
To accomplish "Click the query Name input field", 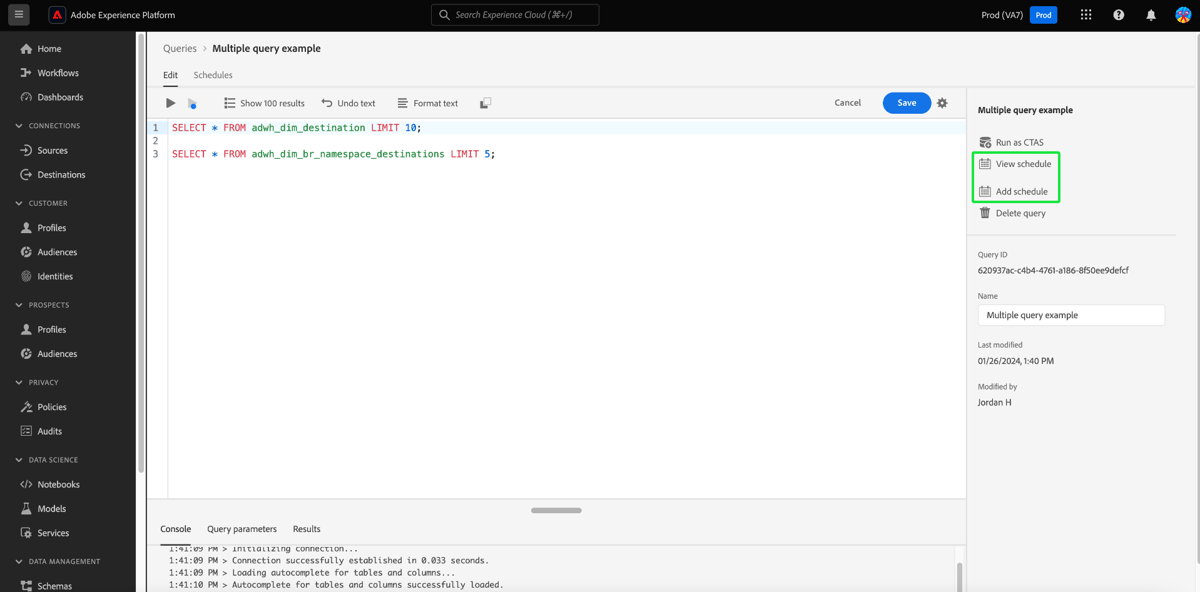I will (x=1070, y=315).
